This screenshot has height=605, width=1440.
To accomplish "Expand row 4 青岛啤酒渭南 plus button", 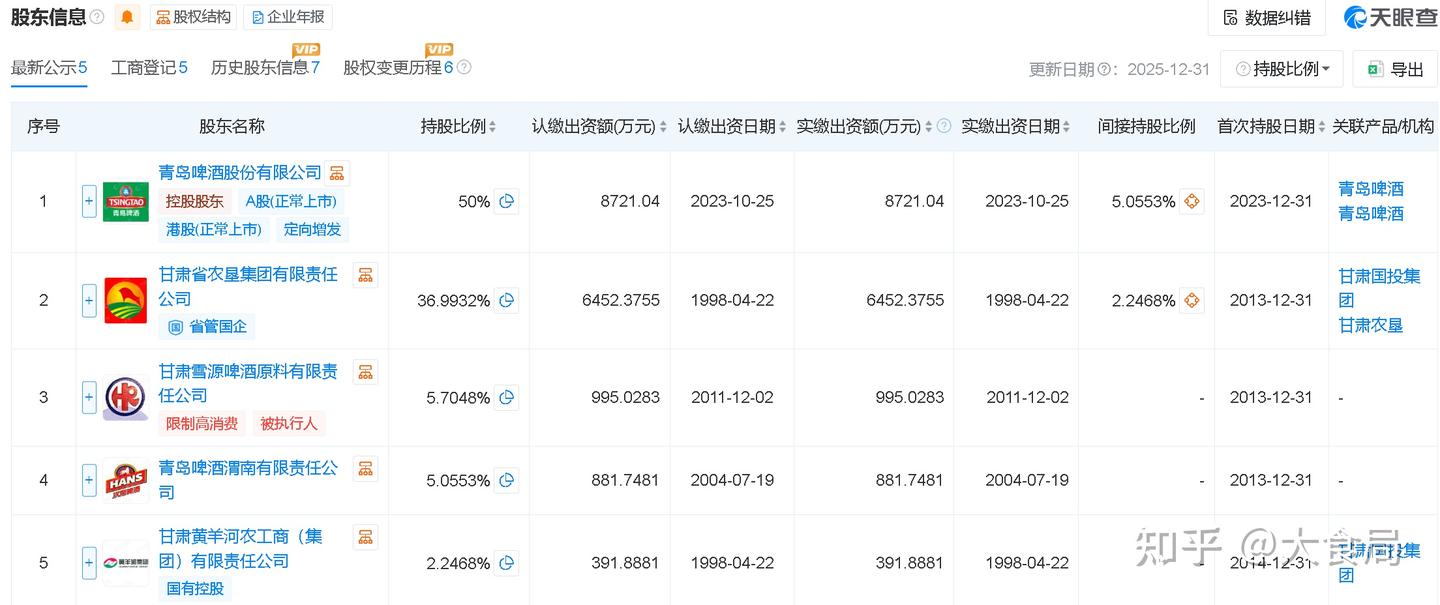I will pos(89,480).
